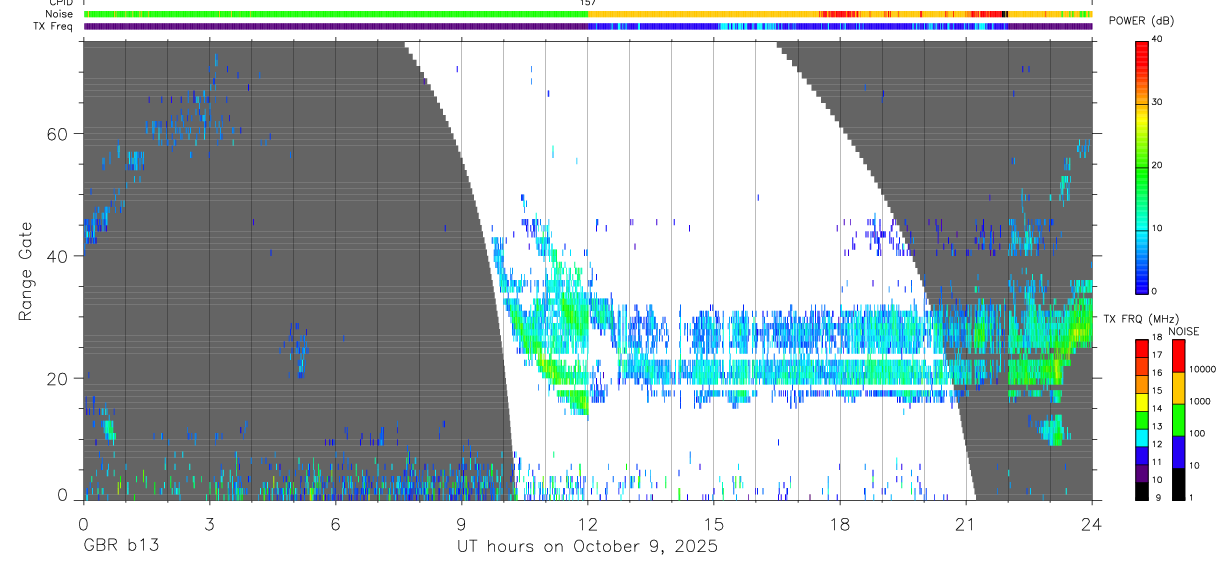Click the "20" tick on the power colorbar
This screenshot has width=1228, height=567.
point(1157,166)
